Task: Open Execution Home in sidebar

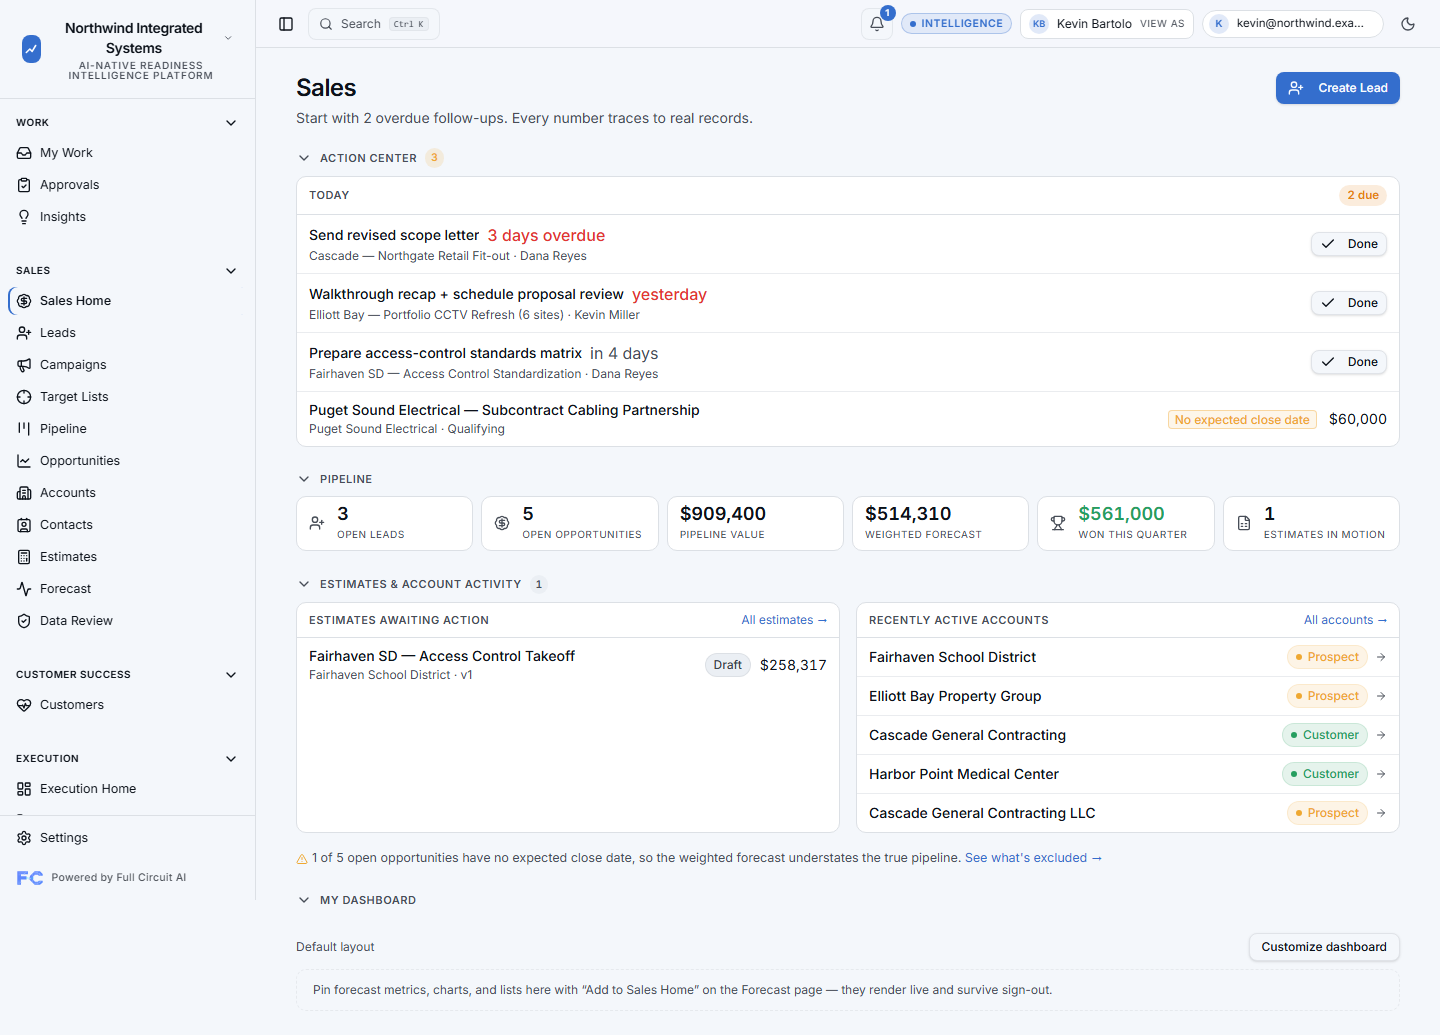Action: click(x=128, y=789)
